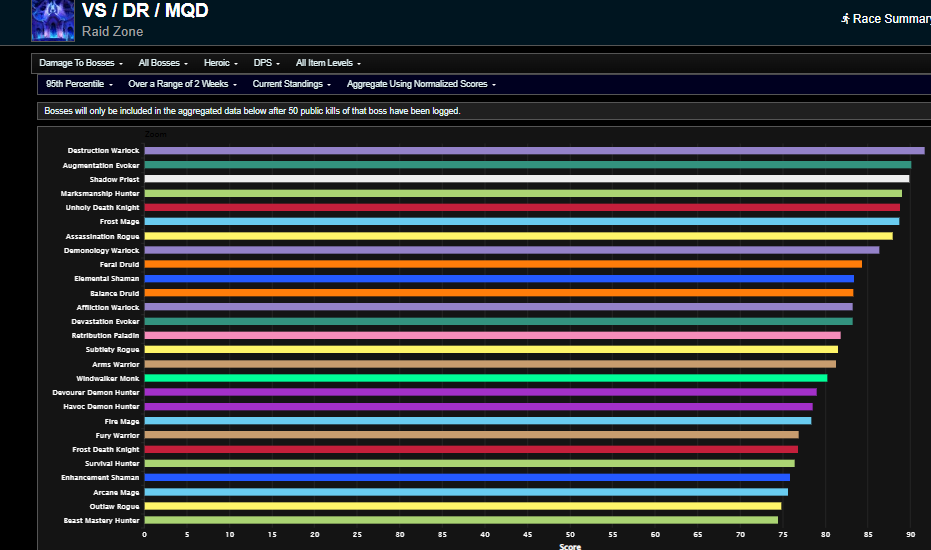Open the Current Standings menu
Viewport: 931px width, 550px height.
pyautogui.click(x=292, y=84)
